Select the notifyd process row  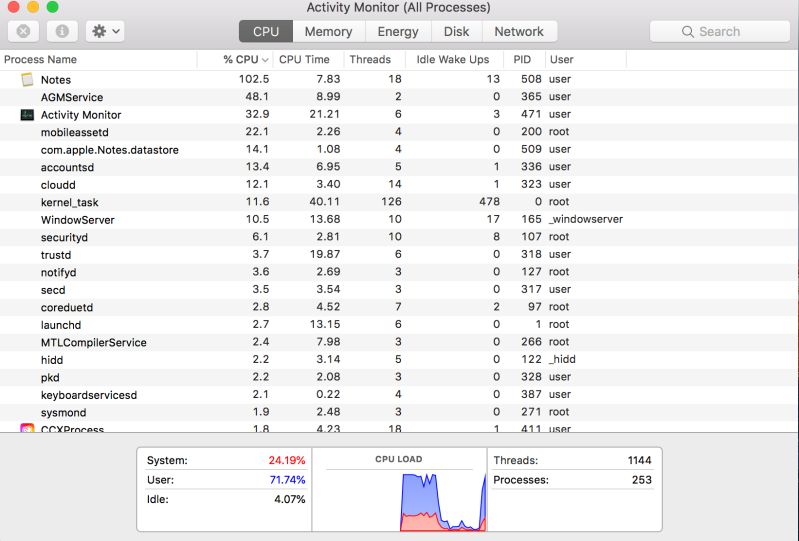399,273
